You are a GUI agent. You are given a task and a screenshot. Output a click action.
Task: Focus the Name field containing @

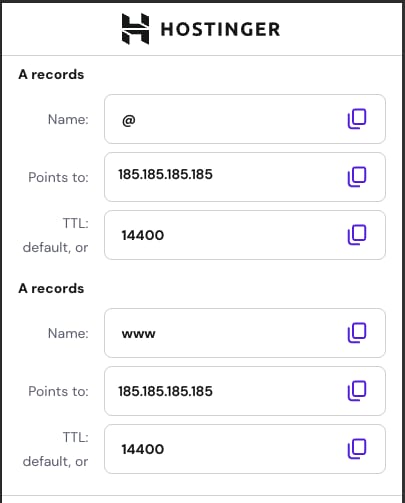pos(245,119)
